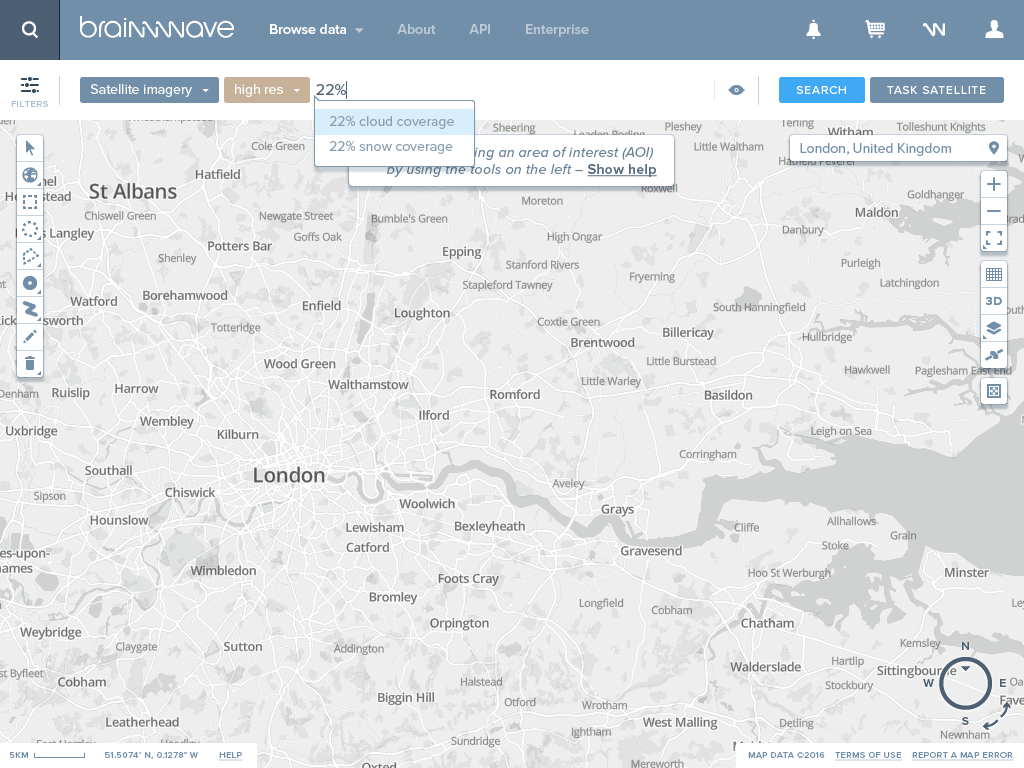Click the Show help link
Image resolution: width=1024 pixels, height=768 pixels.
coord(622,170)
